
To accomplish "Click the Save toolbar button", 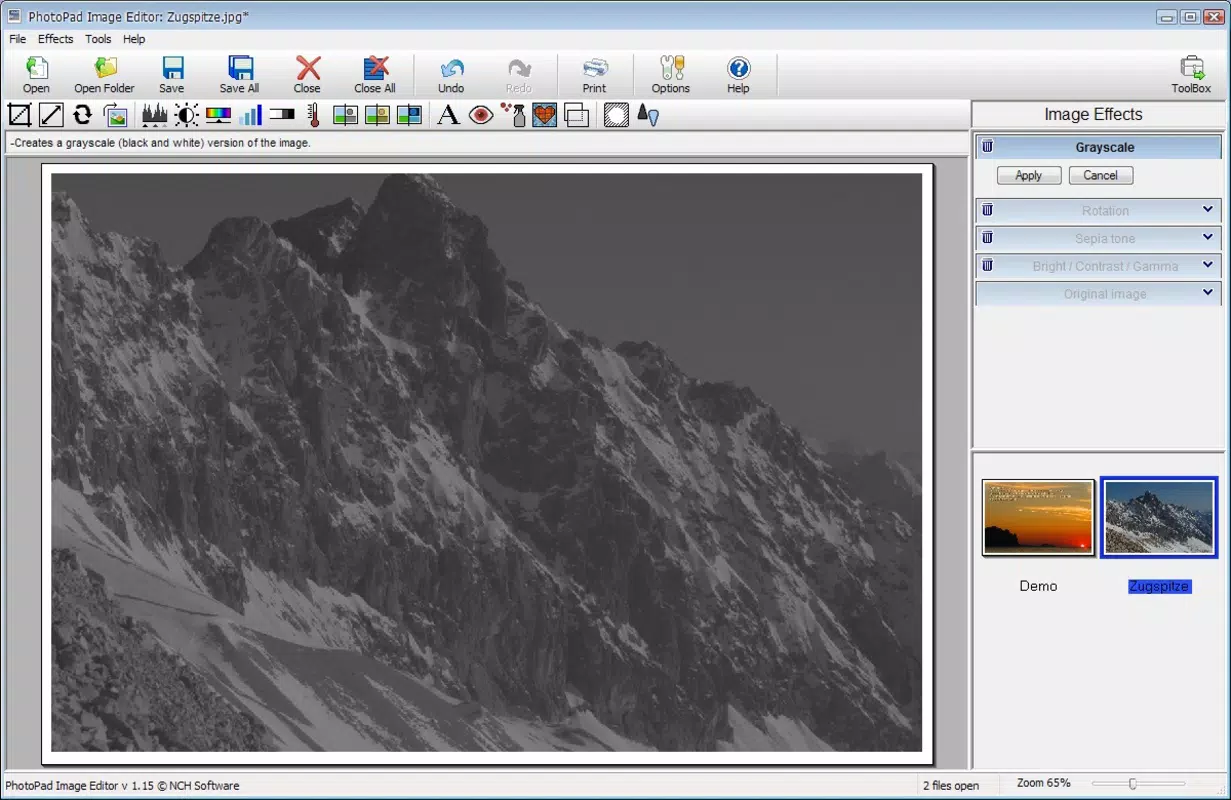I will (x=172, y=75).
